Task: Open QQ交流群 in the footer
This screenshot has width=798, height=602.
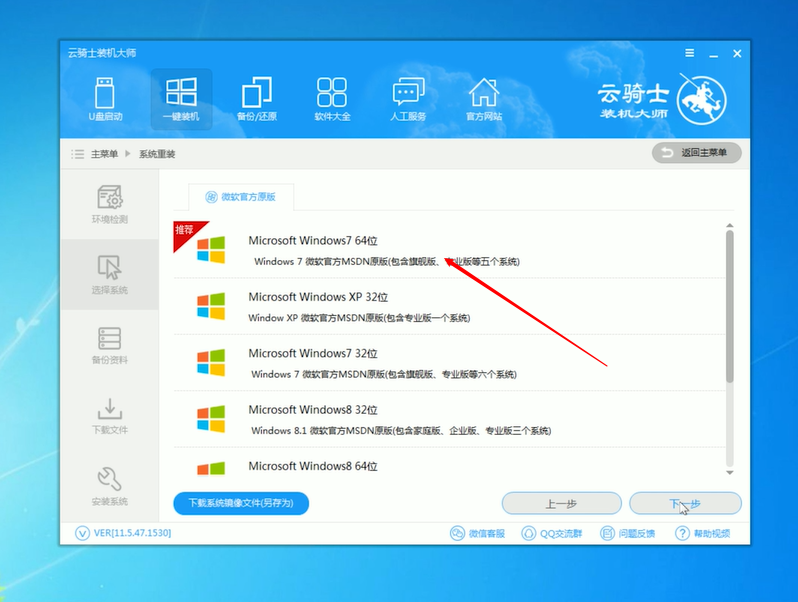Action: [x=552, y=533]
